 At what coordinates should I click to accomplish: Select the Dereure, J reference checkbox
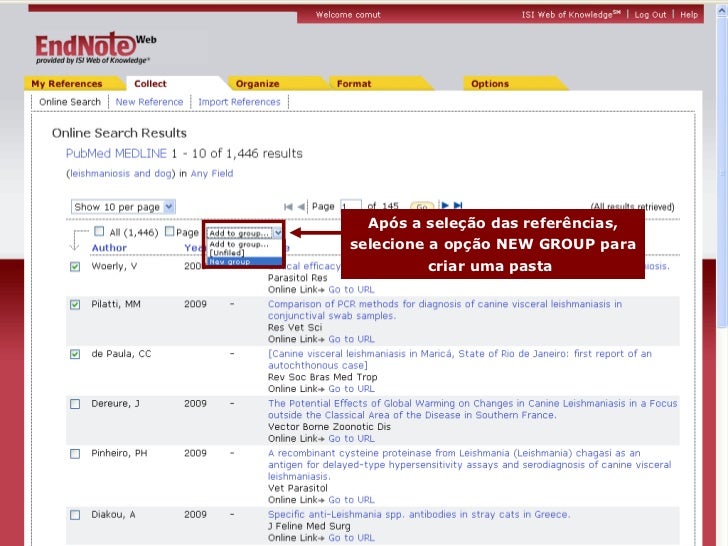tap(75, 404)
